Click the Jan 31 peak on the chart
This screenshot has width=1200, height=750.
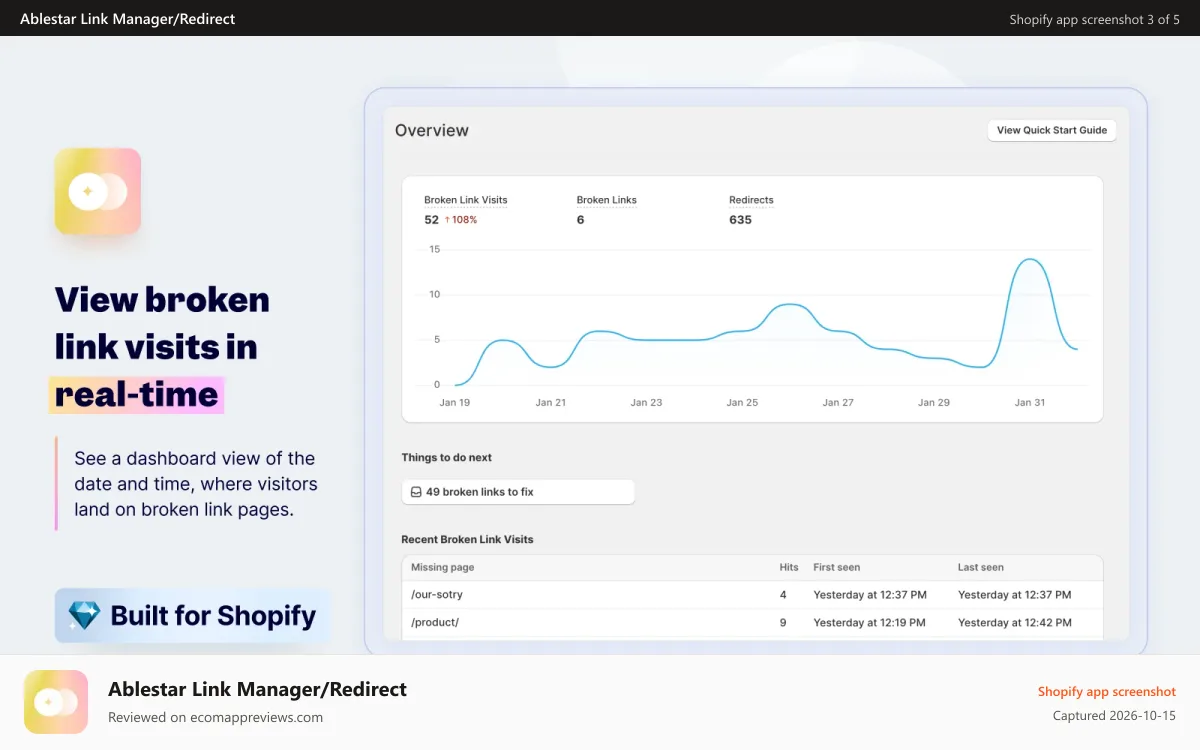tap(1029, 260)
